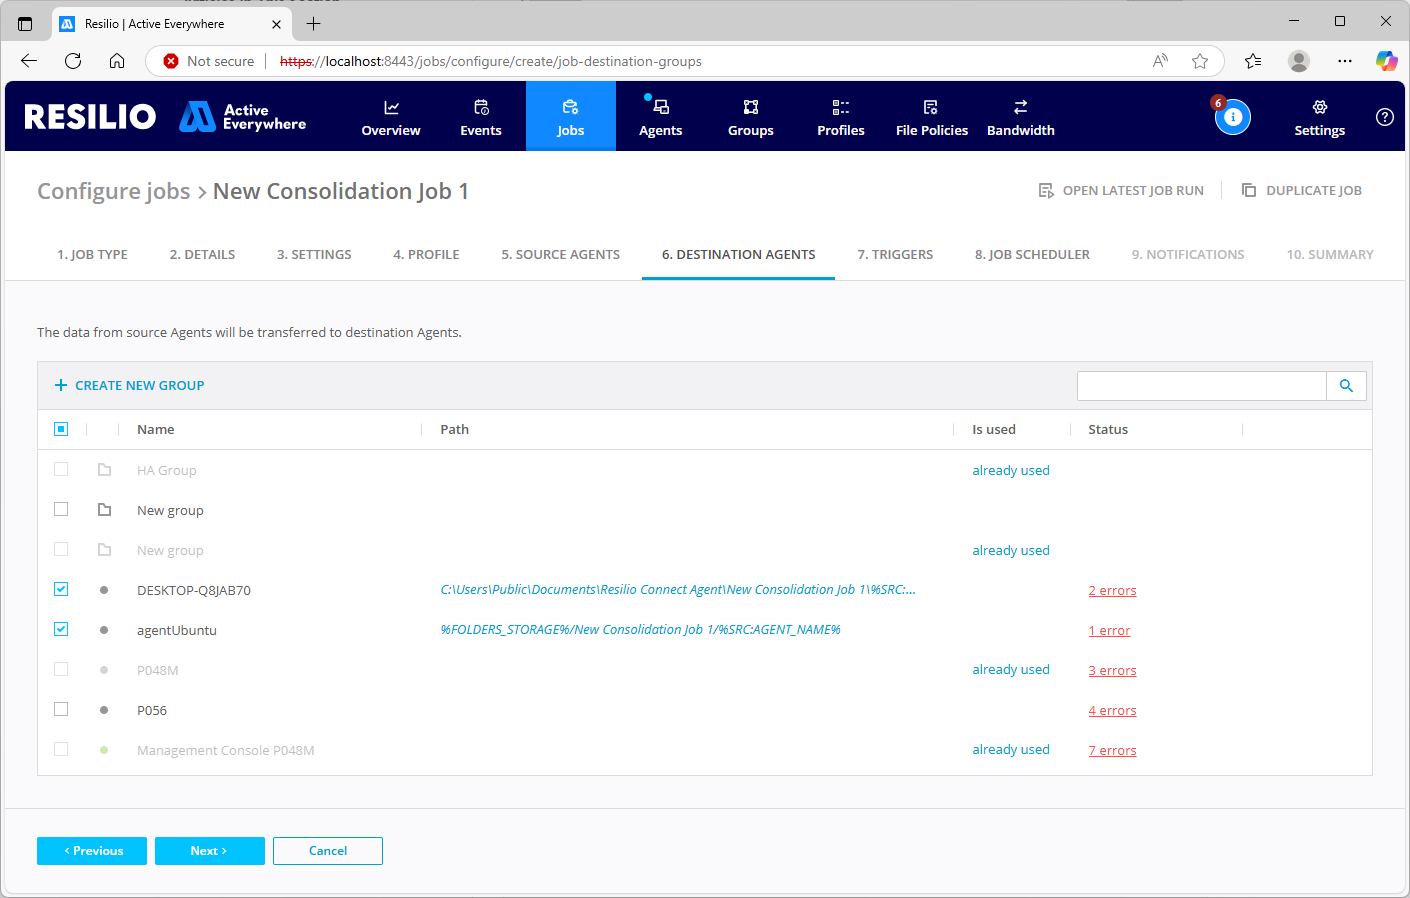
Task: Open the Profiles section
Action: coord(840,117)
